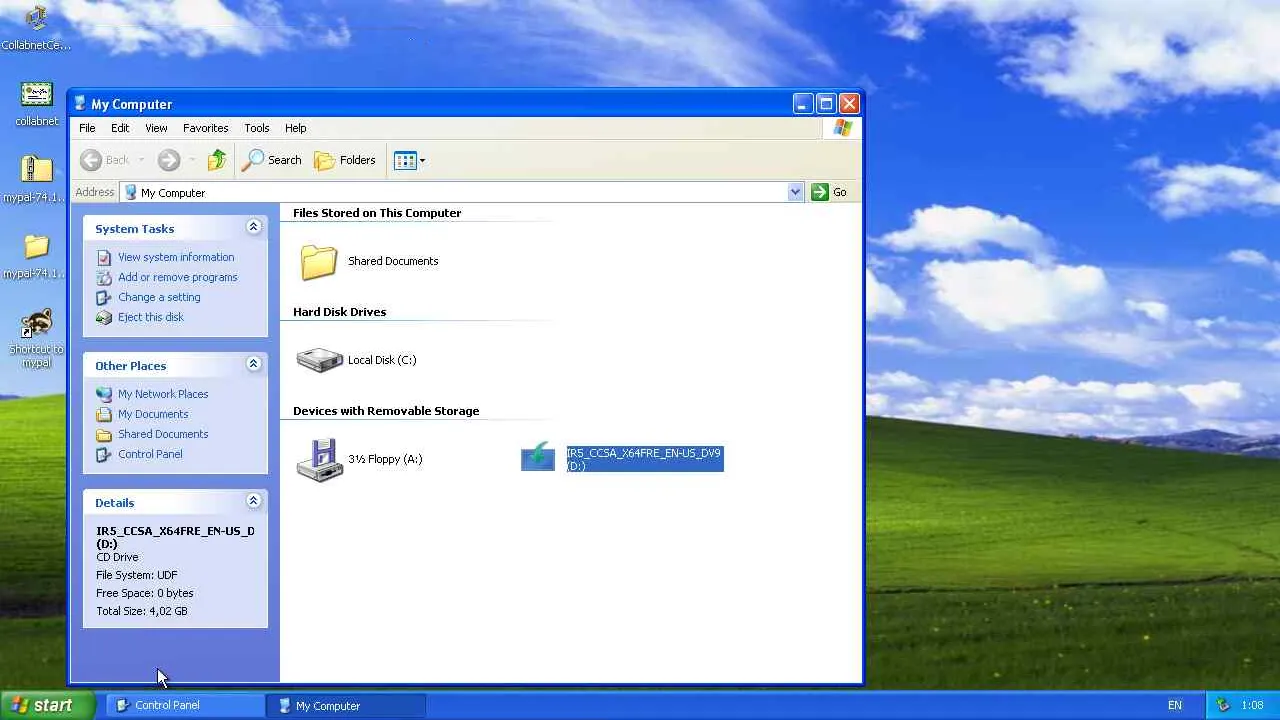Select the mypal folder desktop icon

(x=36, y=256)
